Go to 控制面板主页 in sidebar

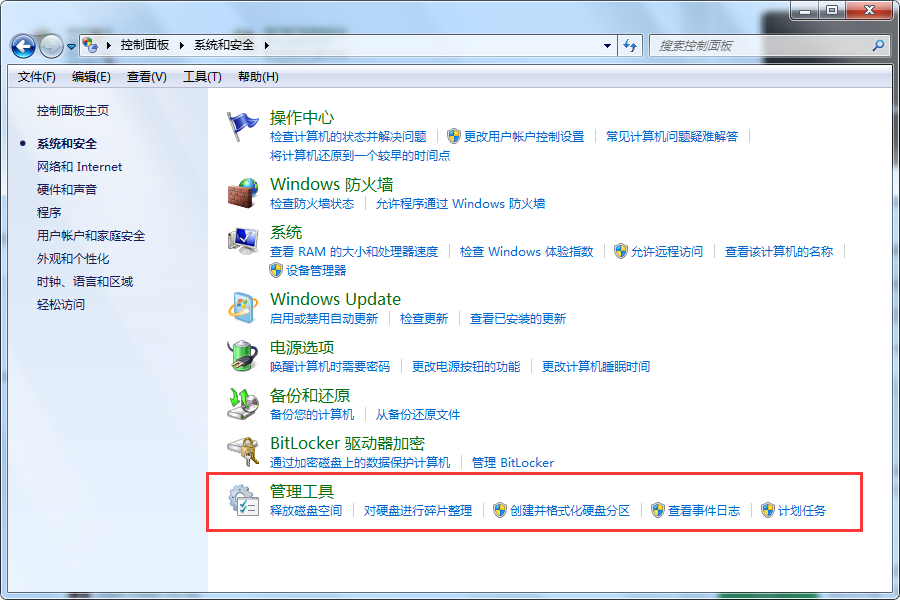(x=73, y=111)
